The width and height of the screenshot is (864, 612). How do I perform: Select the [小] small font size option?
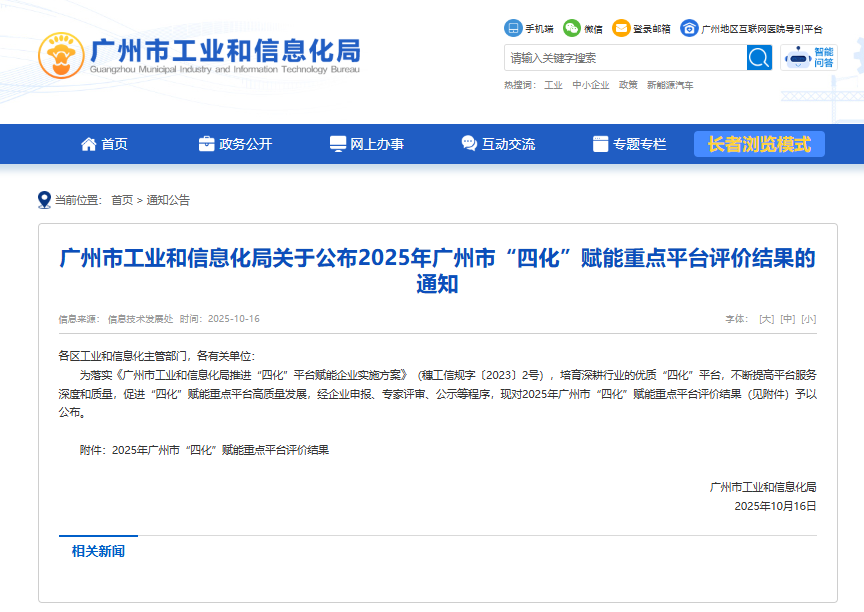807,317
